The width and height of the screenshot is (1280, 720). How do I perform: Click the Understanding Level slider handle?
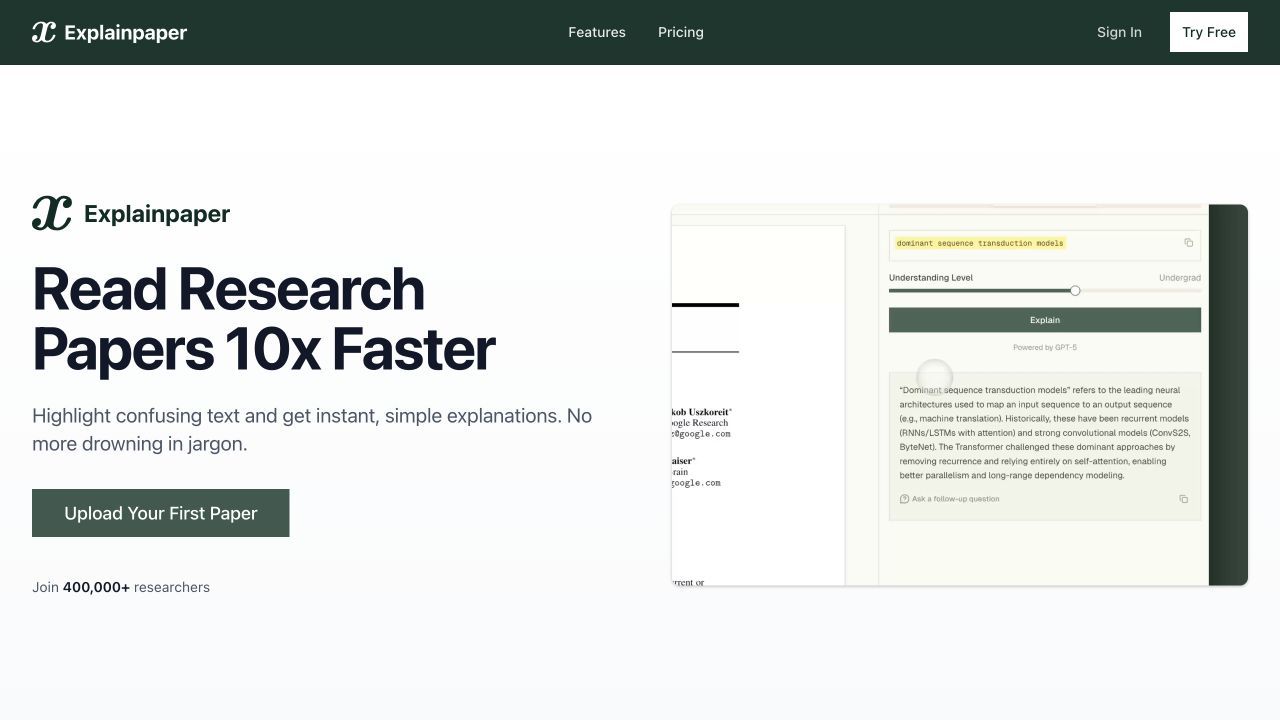point(1075,290)
